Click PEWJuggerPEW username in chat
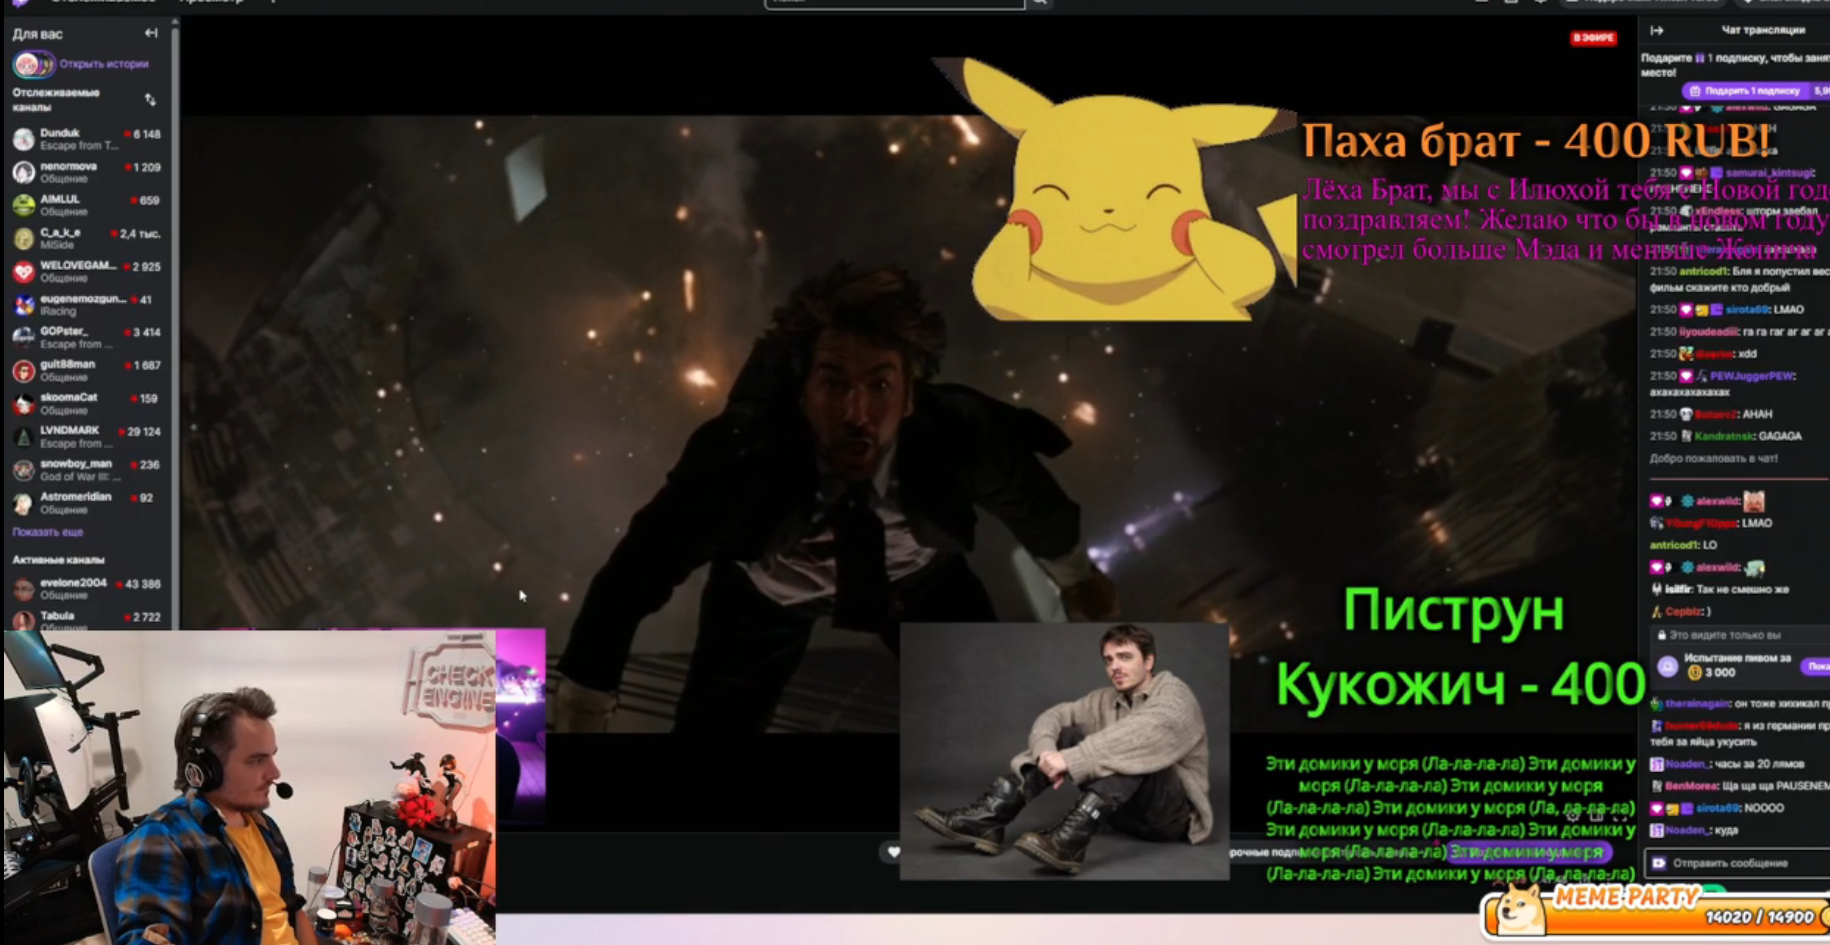The width and height of the screenshot is (1830, 945). pyautogui.click(x=1752, y=376)
